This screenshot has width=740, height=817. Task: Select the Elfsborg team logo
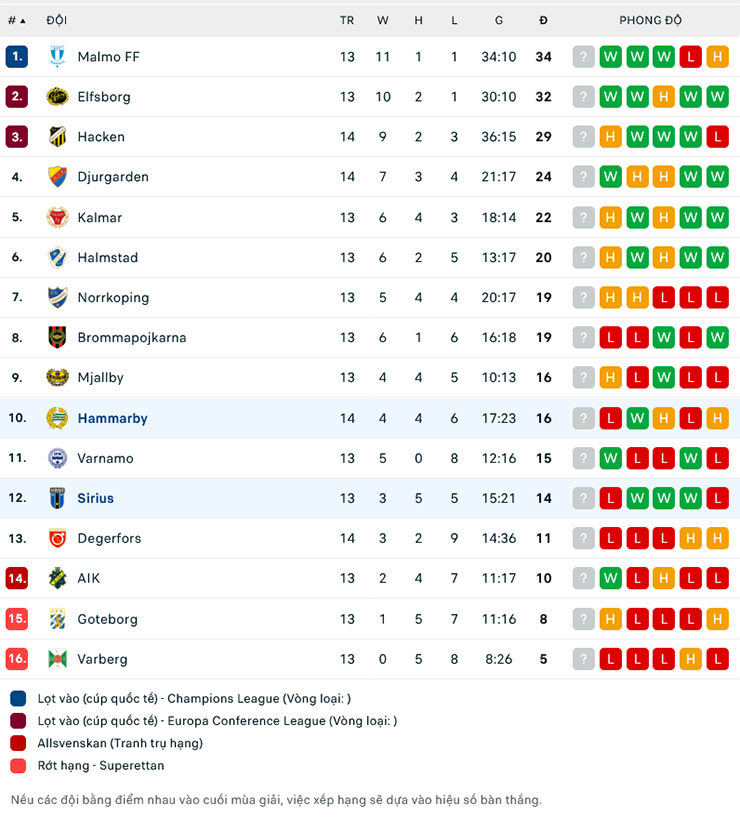(x=57, y=97)
